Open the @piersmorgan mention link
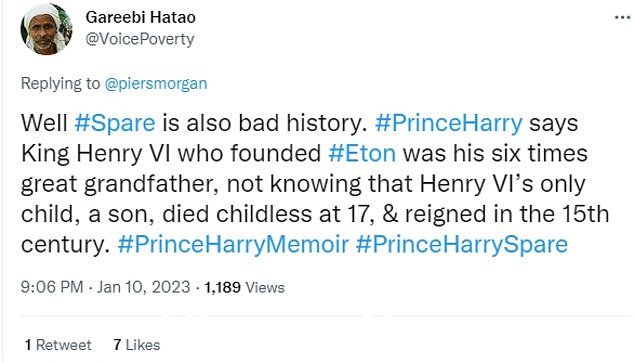The image size is (634, 363). click(x=156, y=84)
